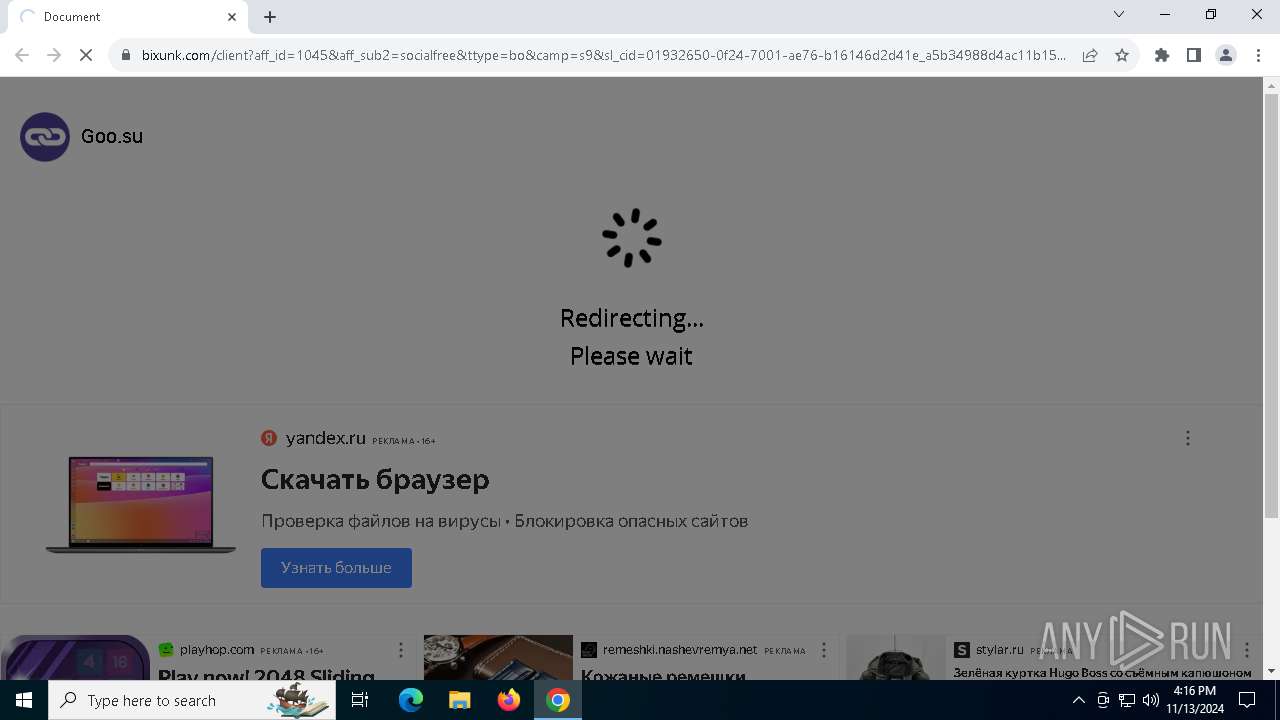This screenshot has height=720, width=1280.
Task: Expand the tab search chevron
Action: [x=1119, y=15]
